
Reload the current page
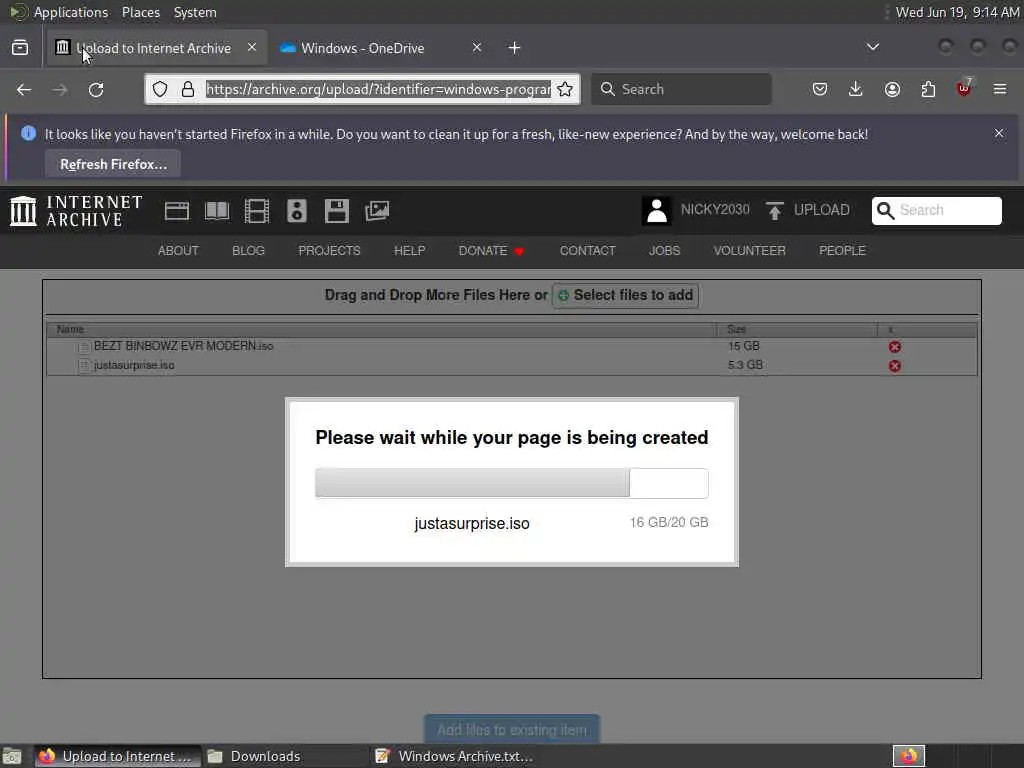coord(96,89)
